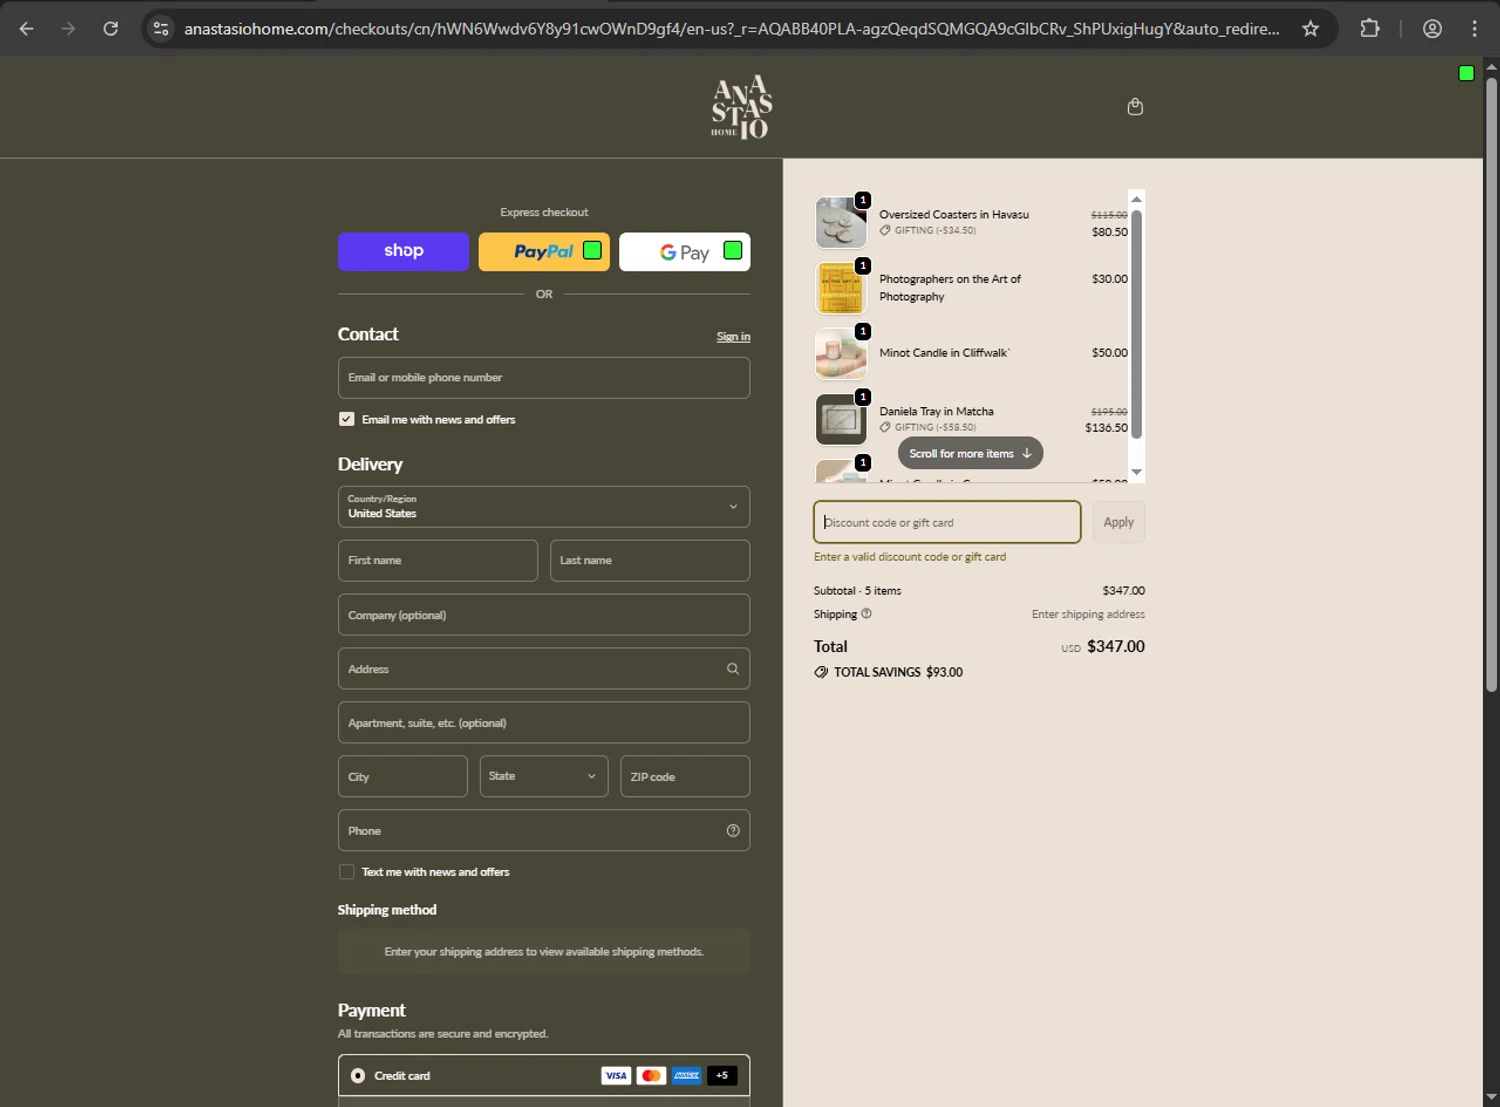Screen dimensions: 1500x1107
Task: Check out with Google Pay
Action: pos(685,252)
